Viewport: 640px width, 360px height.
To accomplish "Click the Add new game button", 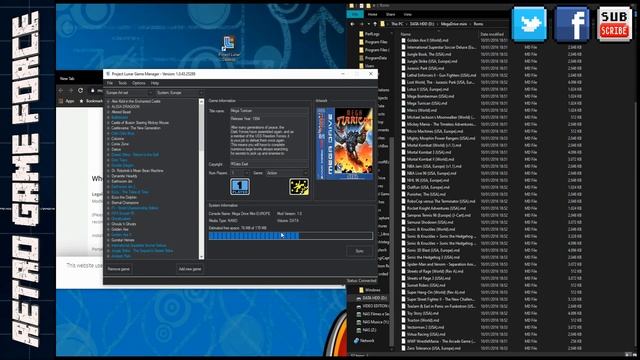I will tap(190, 269).
